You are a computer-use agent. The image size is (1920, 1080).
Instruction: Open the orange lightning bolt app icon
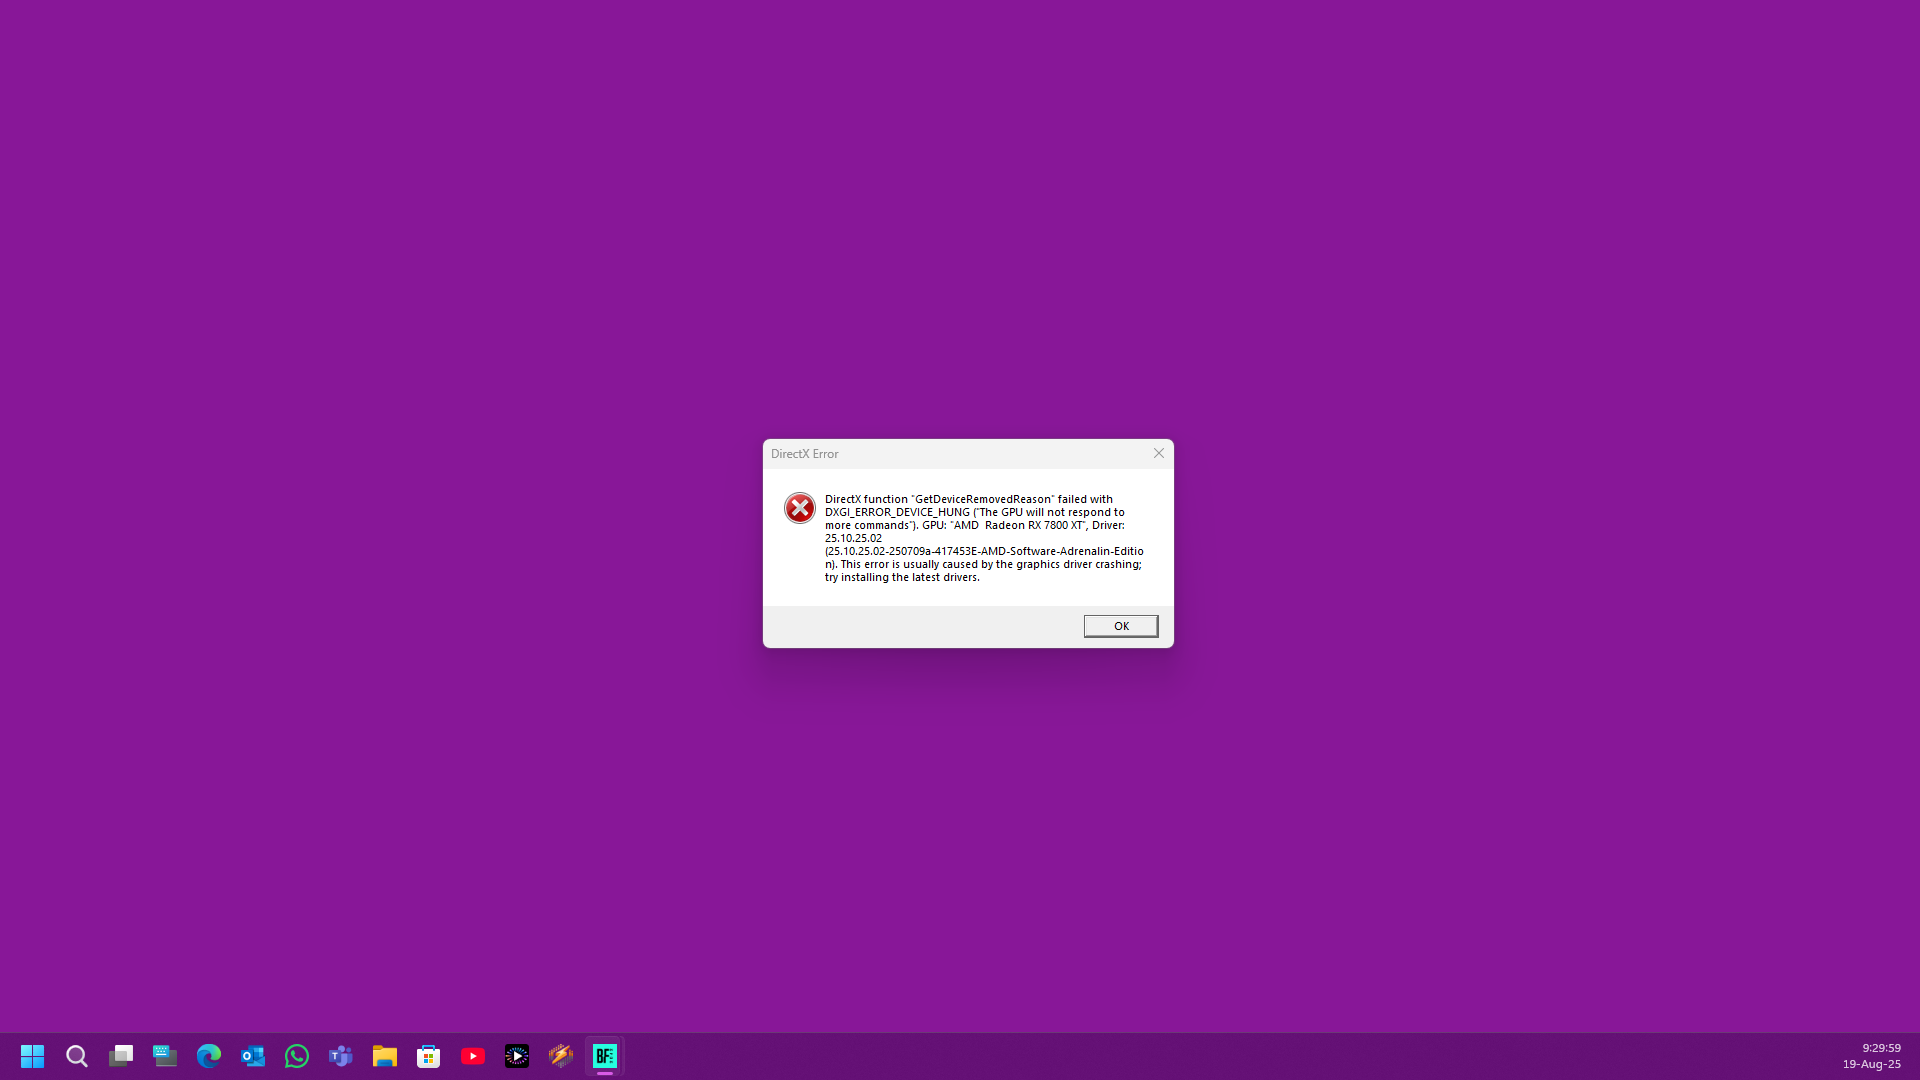tap(561, 1056)
